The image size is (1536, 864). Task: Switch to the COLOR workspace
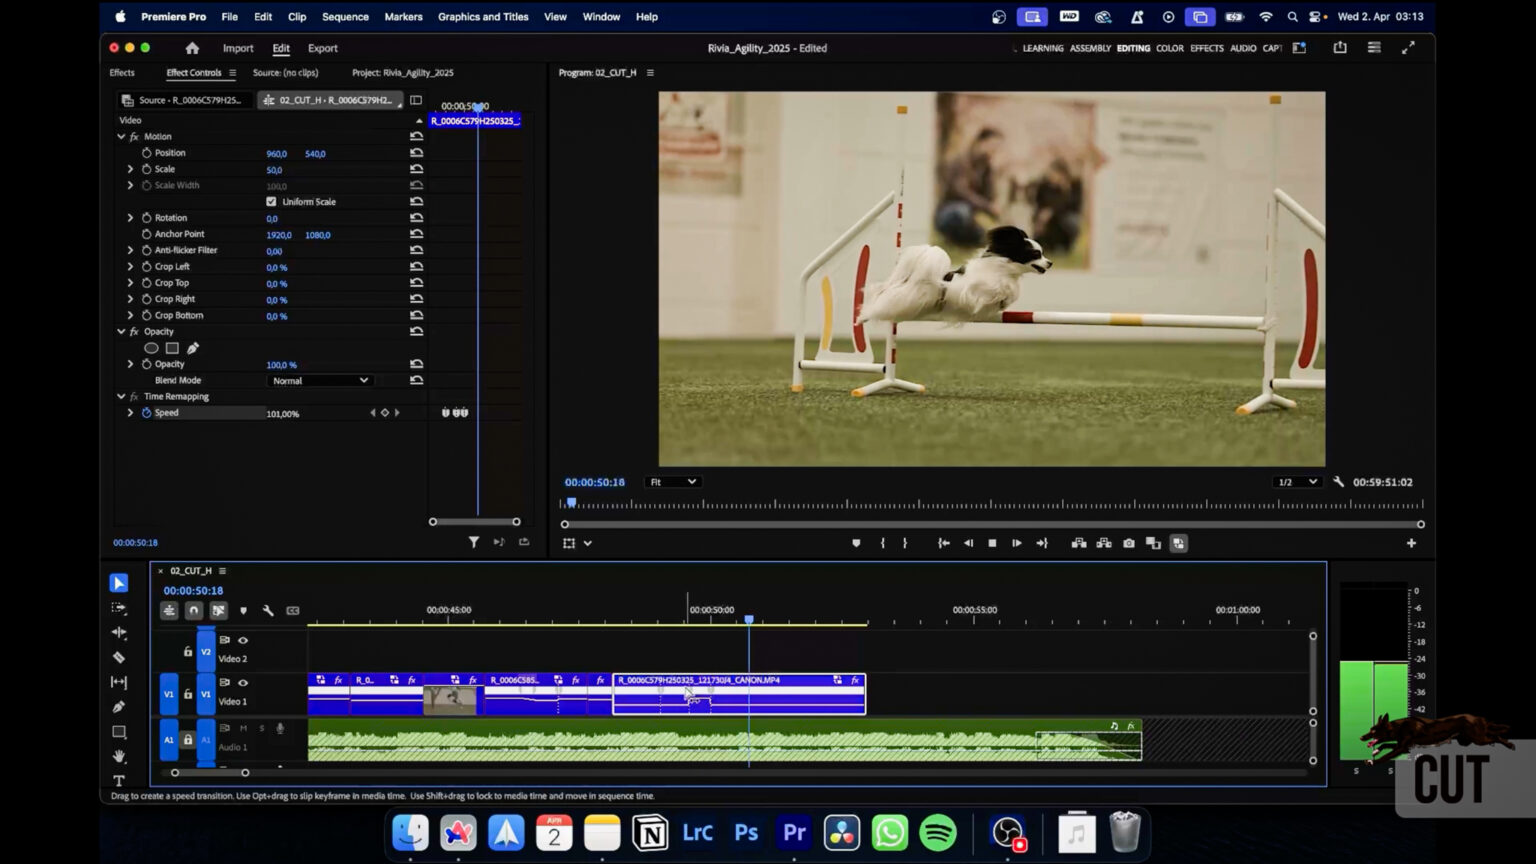coord(1169,48)
